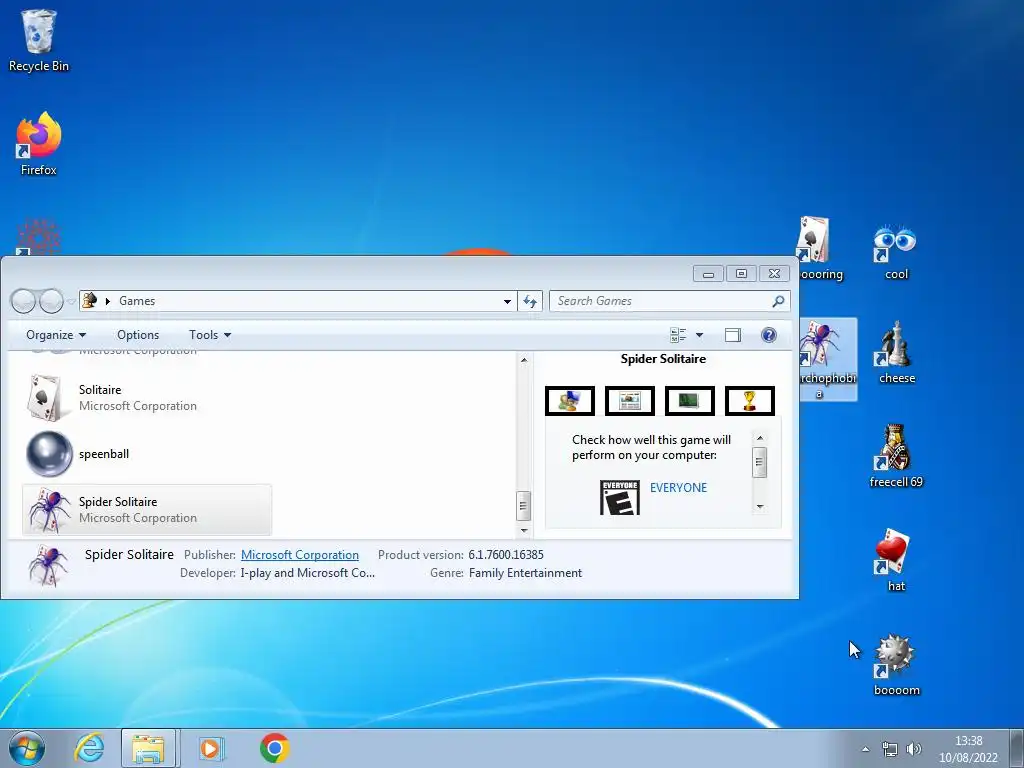This screenshot has width=1024, height=768.
Task: Launch Internet Explorer from taskbar
Action: click(89, 748)
